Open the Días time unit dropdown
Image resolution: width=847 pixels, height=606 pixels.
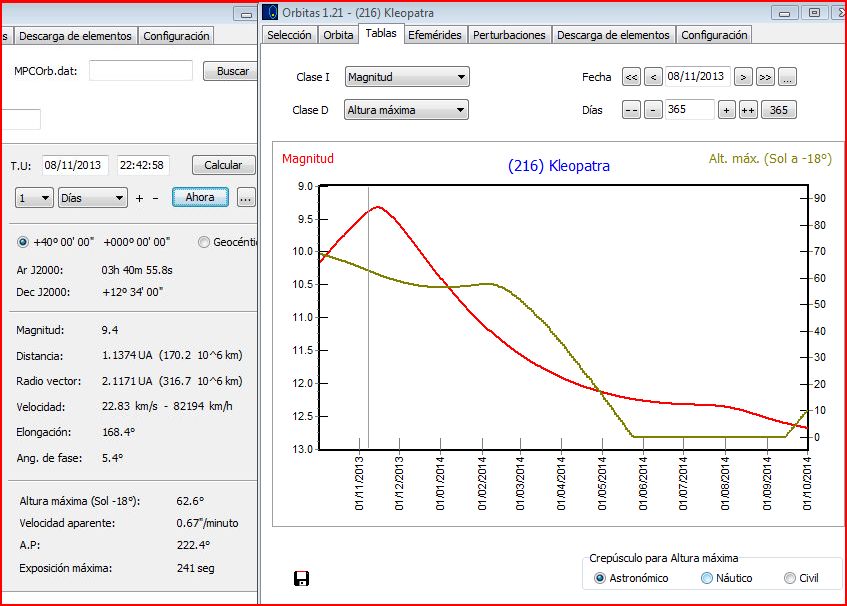[x=93, y=198]
